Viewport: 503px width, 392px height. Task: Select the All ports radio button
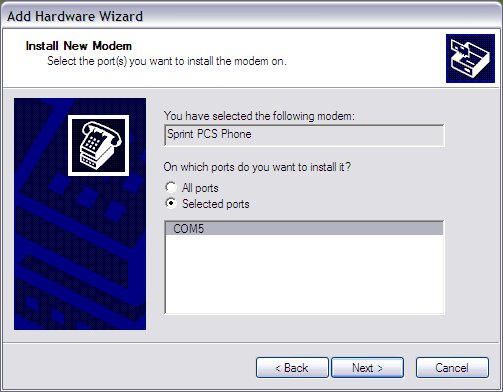click(x=171, y=187)
